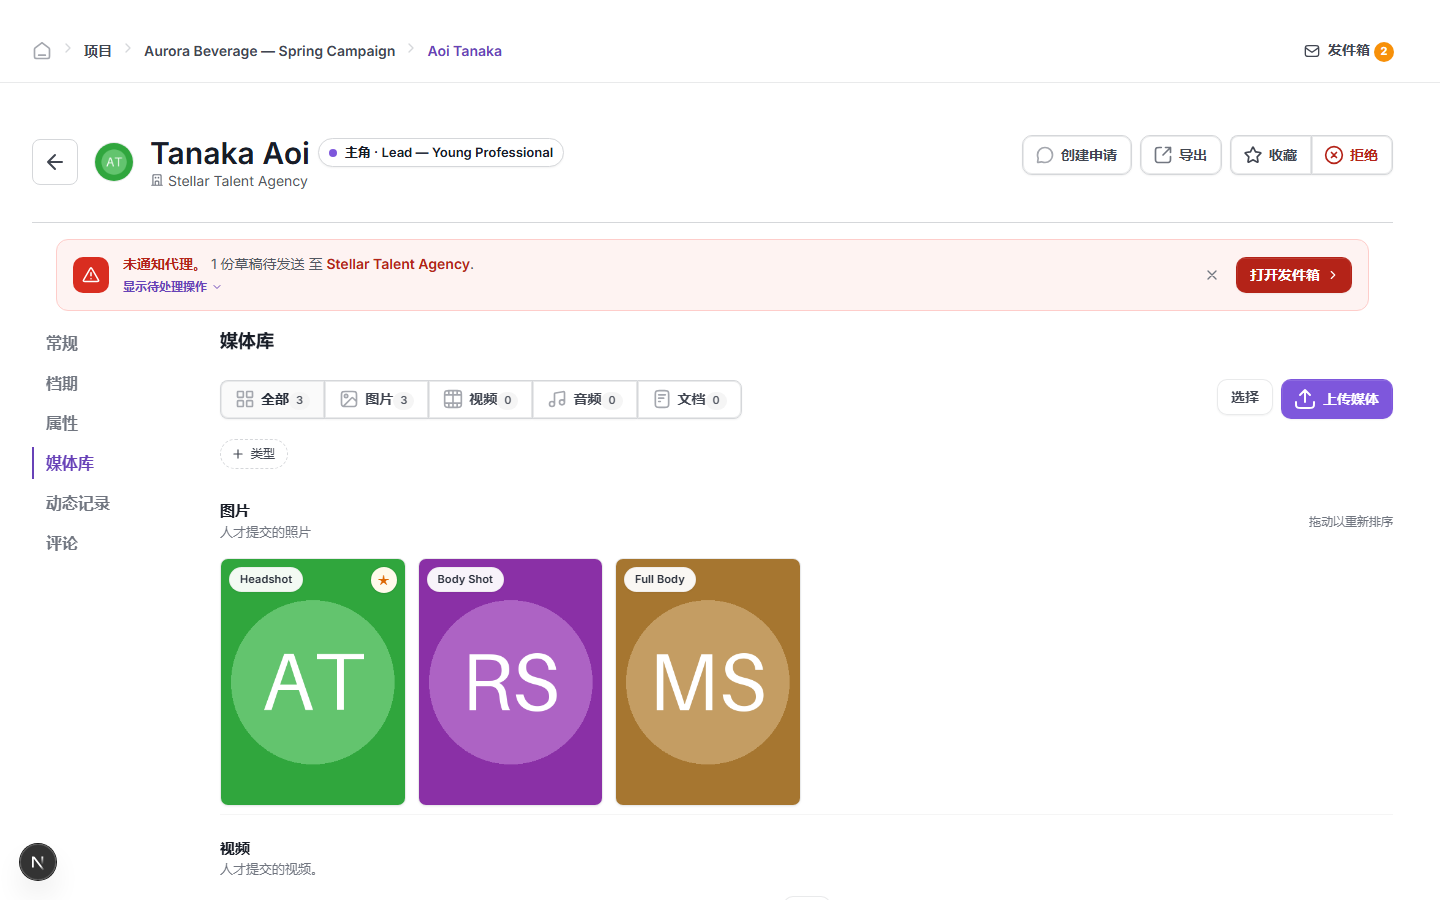
Task: Click the 选择 button
Action: click(x=1245, y=397)
